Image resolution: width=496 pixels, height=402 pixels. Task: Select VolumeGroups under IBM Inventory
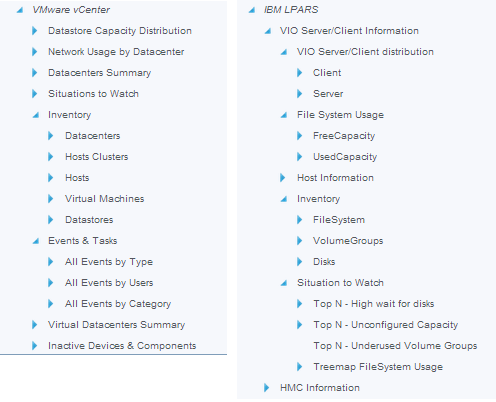coord(348,241)
